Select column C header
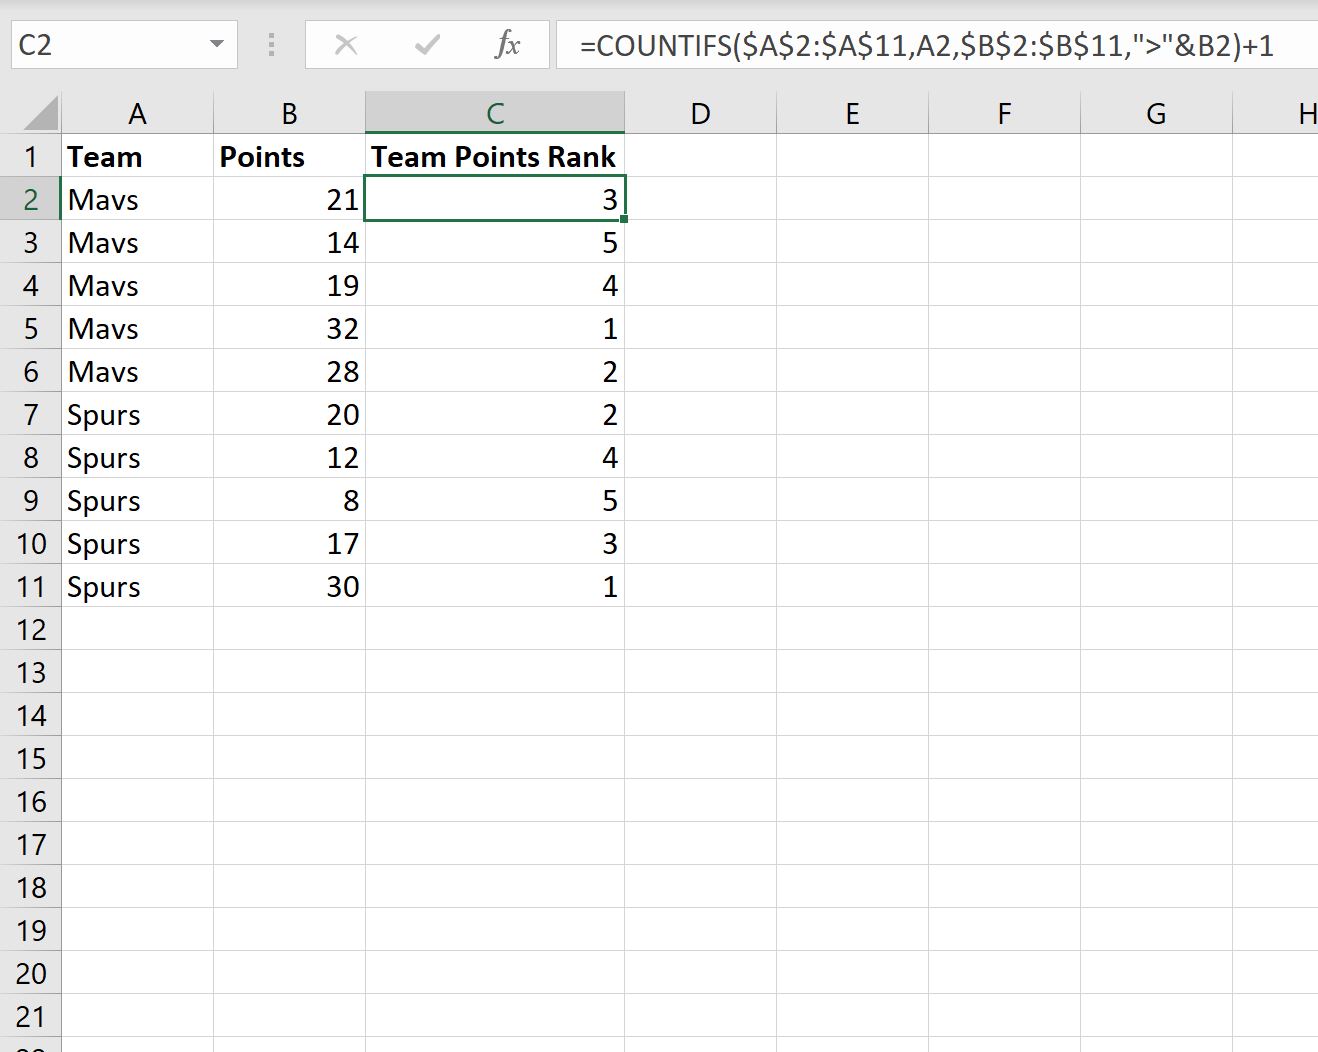Viewport: 1318px width, 1052px height. [495, 113]
